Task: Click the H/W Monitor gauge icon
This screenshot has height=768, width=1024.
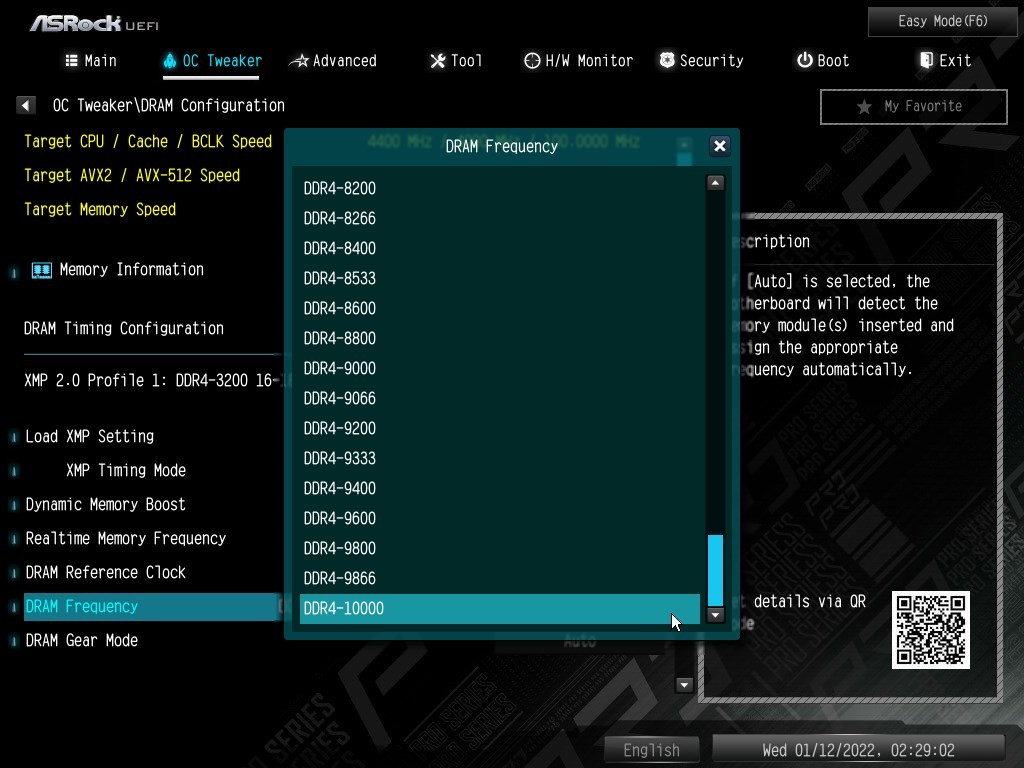Action: click(532, 61)
